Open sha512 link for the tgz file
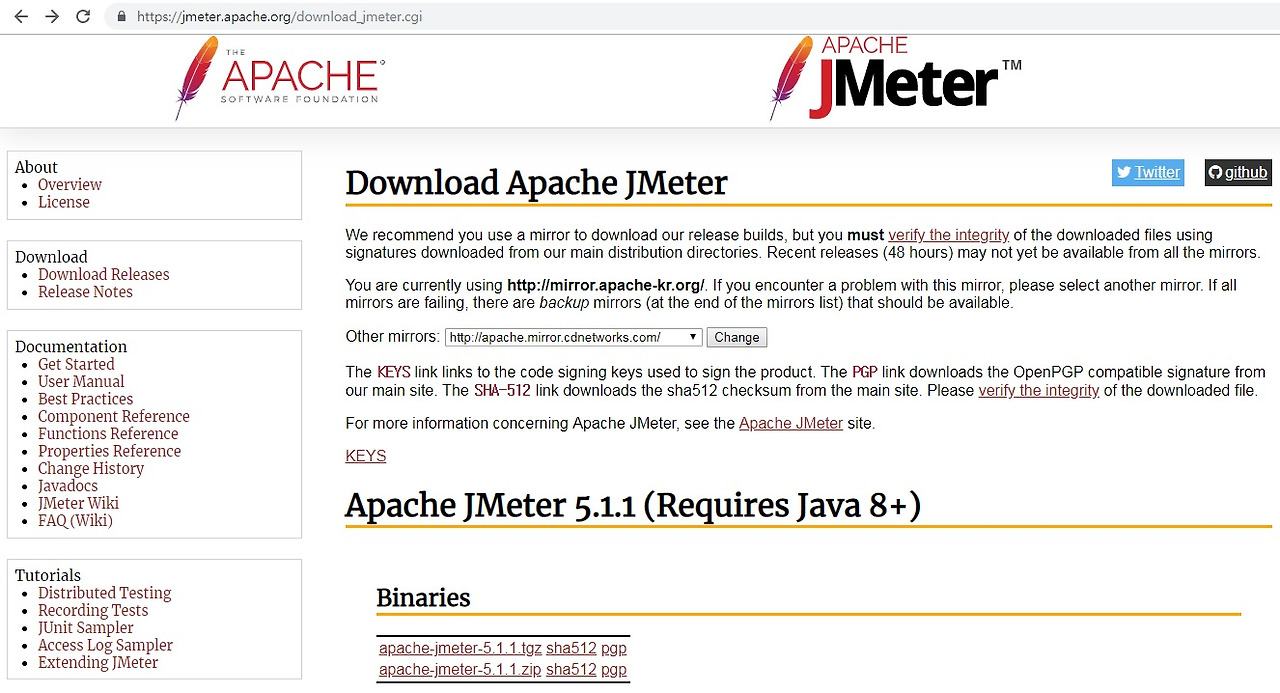This screenshot has width=1280, height=693. 571,648
